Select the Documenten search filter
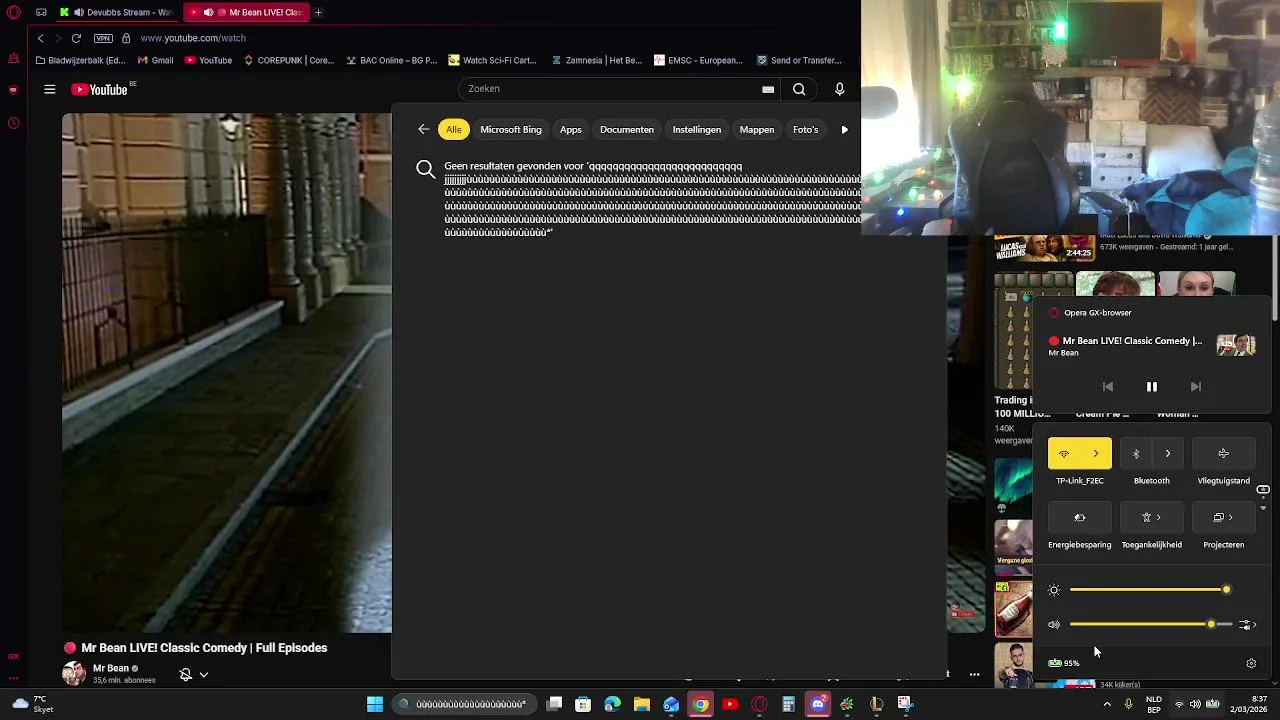 tap(627, 129)
